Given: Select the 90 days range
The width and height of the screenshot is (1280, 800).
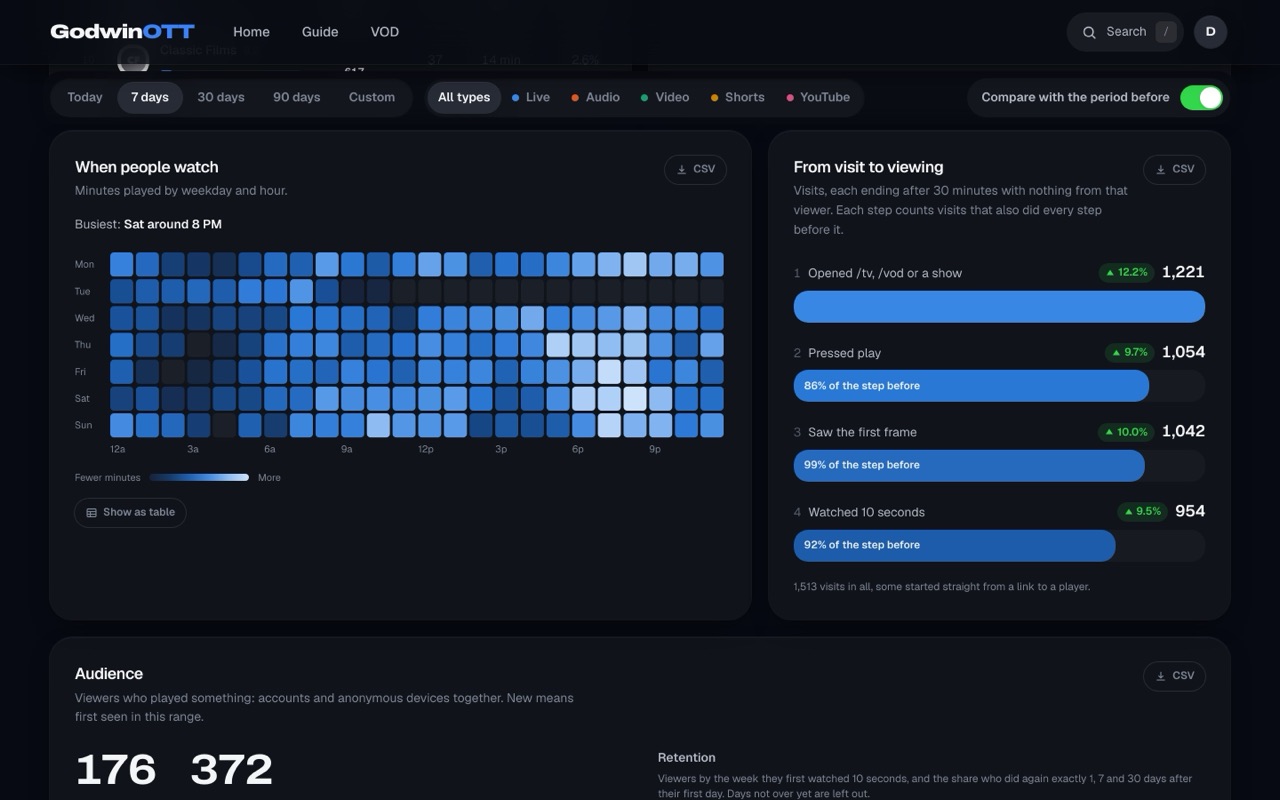Looking at the screenshot, I should pos(297,97).
